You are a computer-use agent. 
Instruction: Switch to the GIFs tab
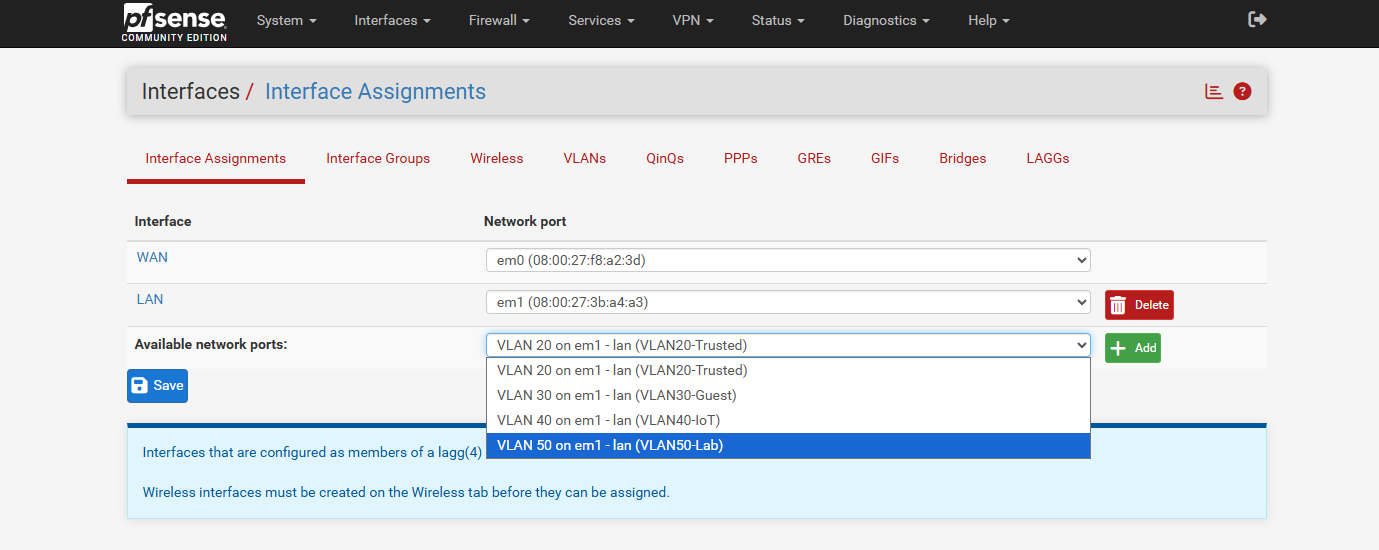(885, 158)
